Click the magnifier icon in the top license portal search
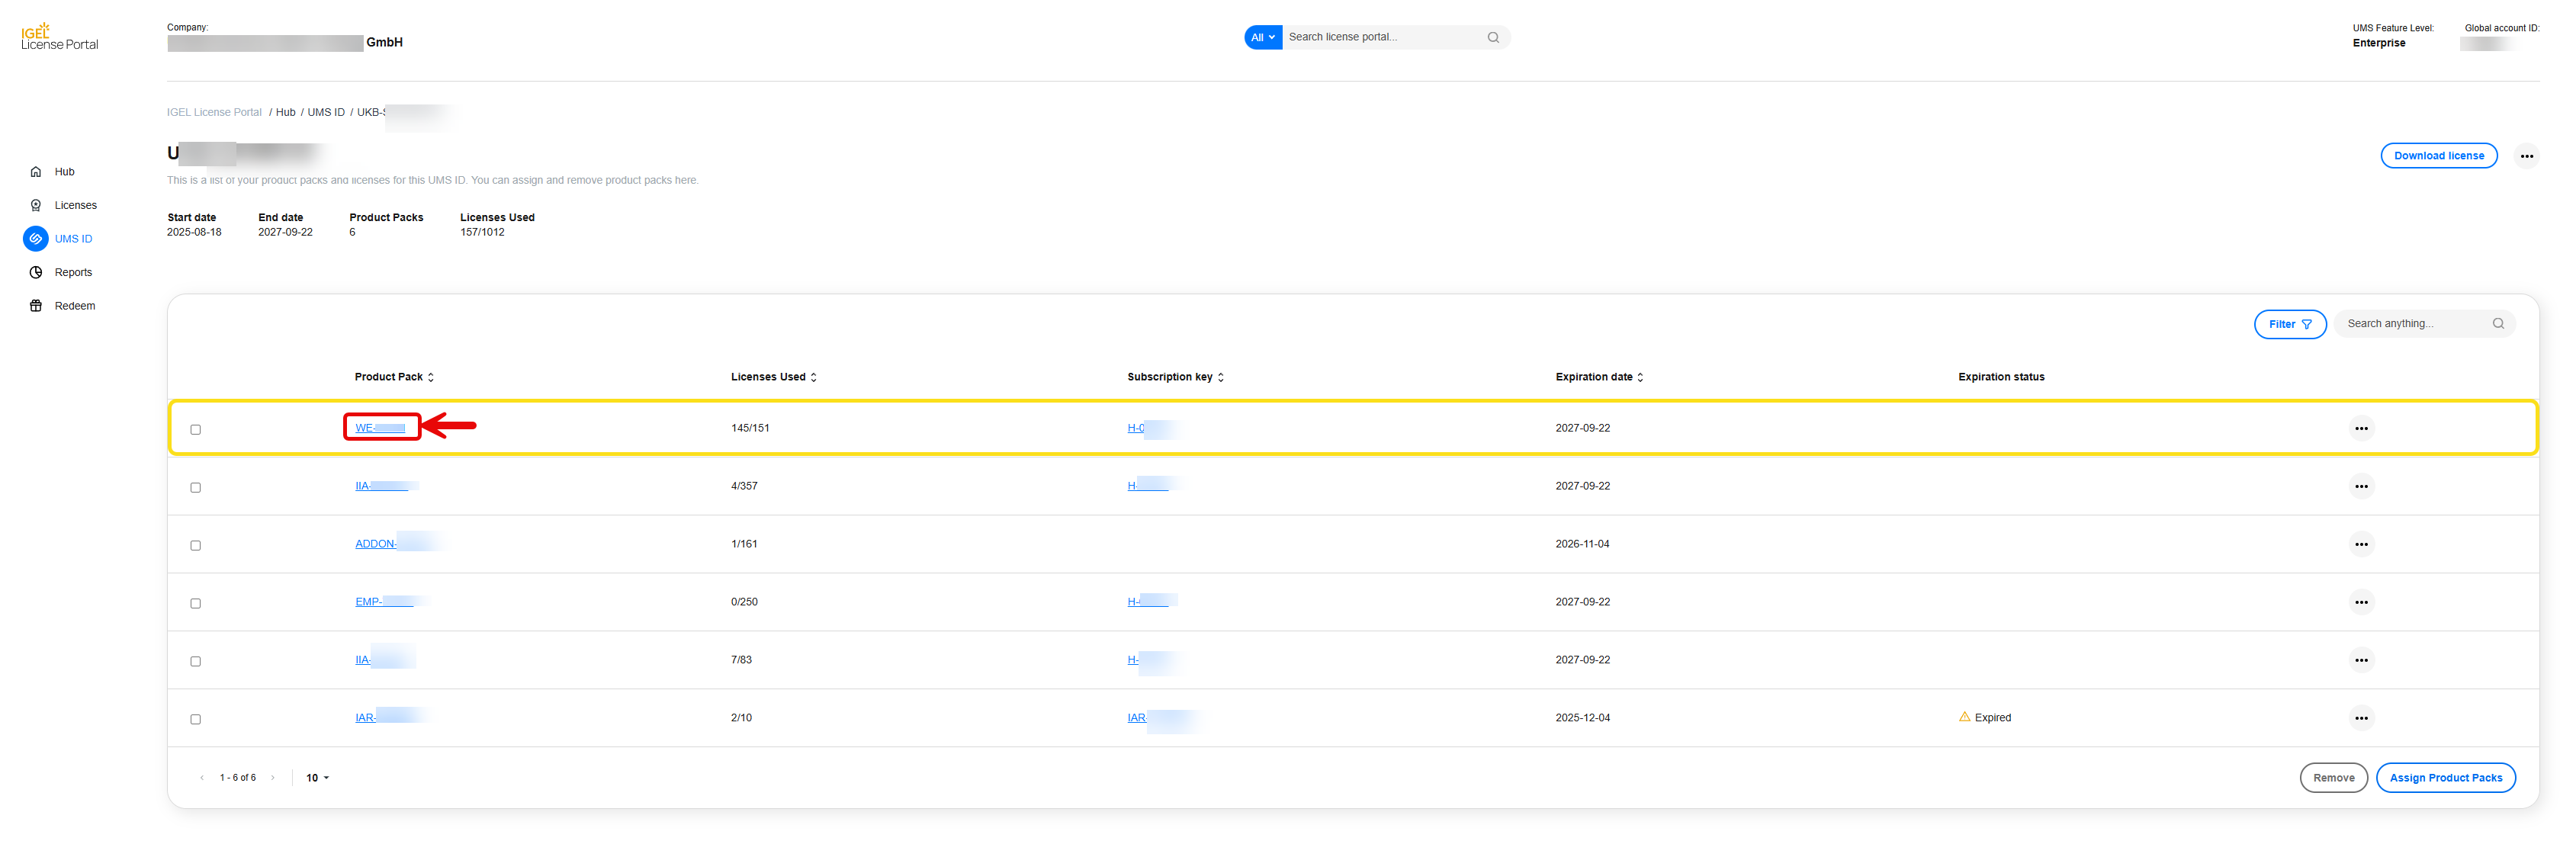The width and height of the screenshot is (2576, 841). tap(1493, 38)
